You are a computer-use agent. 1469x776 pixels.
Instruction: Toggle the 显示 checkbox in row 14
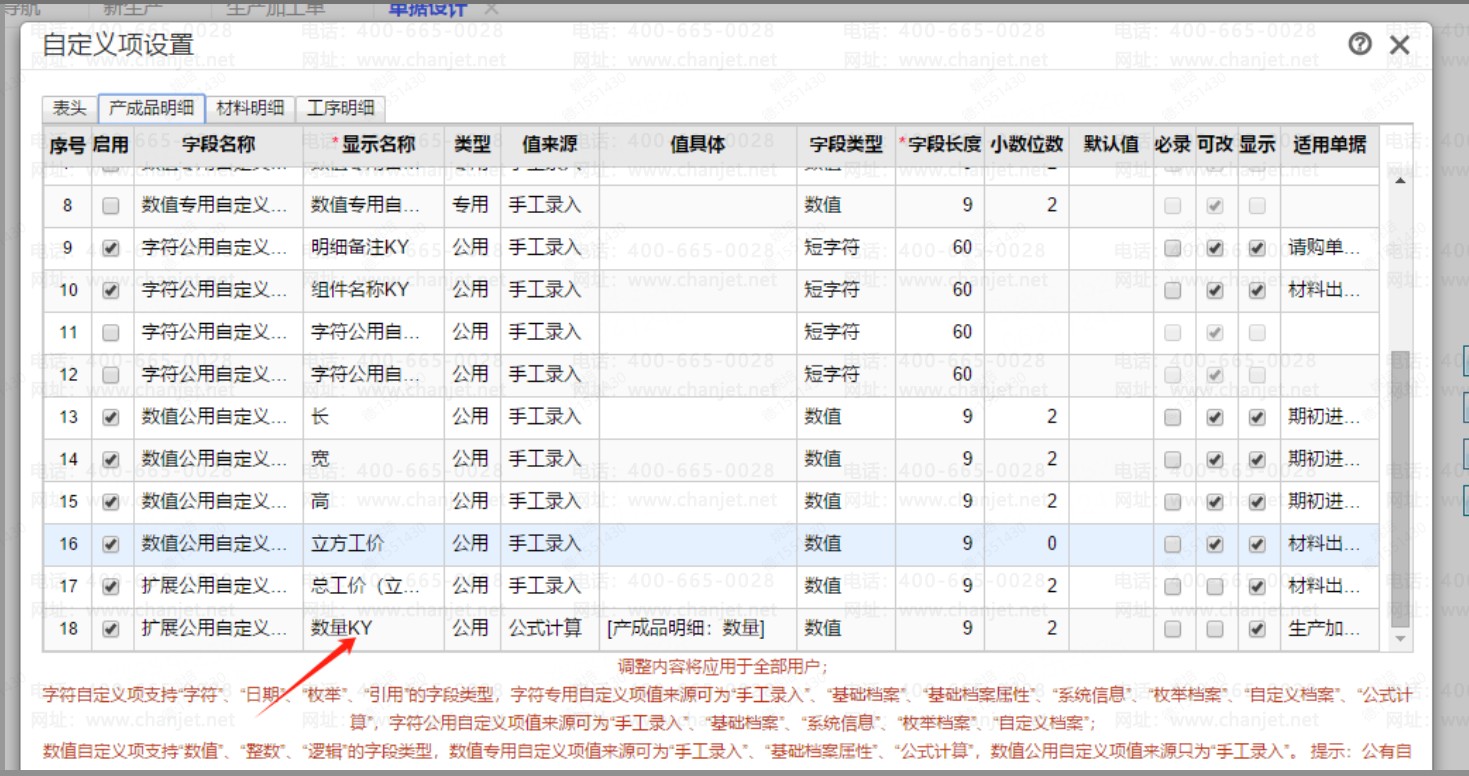coord(1257,459)
